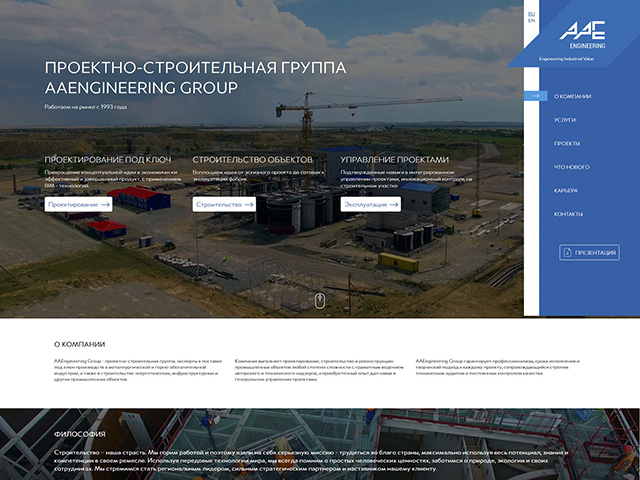
Task: Click the ПРОЕКТИРОВАНИЕ ПОД КЛЮЧ heading
Action: point(108,160)
